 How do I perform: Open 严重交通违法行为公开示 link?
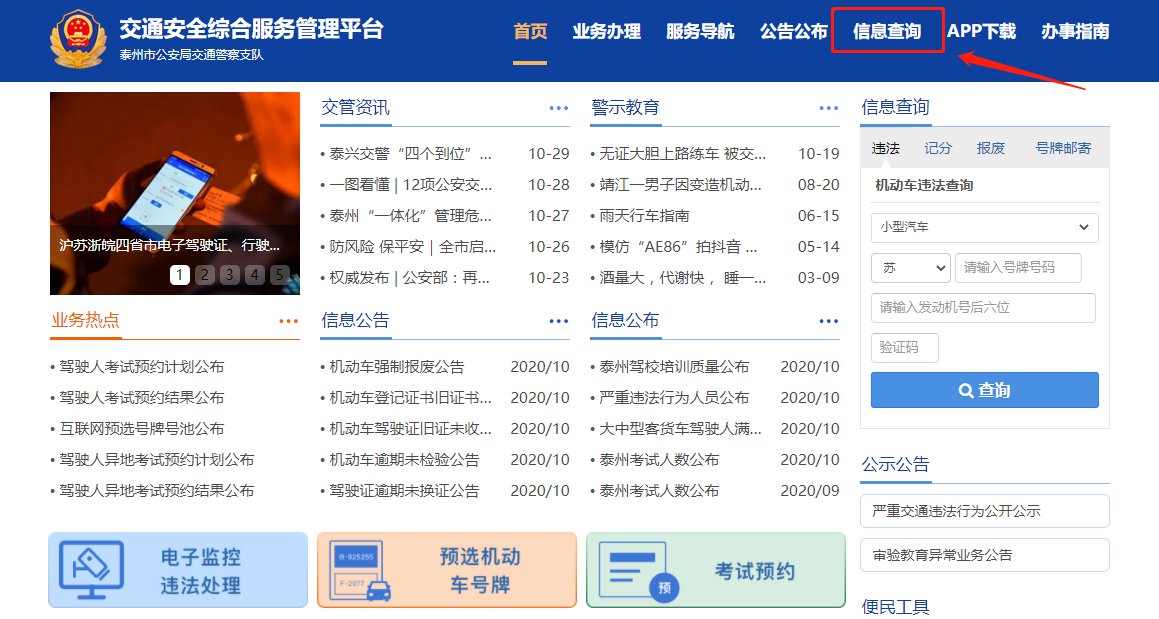(984, 511)
